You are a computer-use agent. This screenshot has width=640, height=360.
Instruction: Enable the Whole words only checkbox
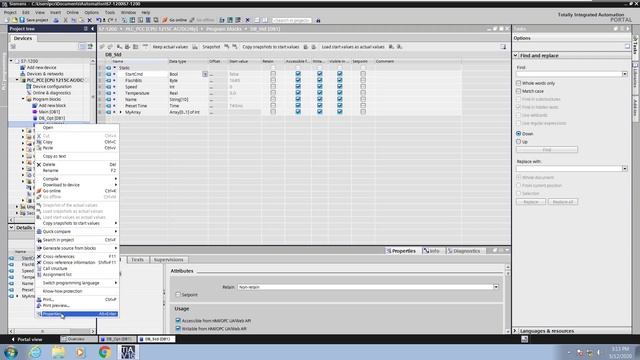518,83
